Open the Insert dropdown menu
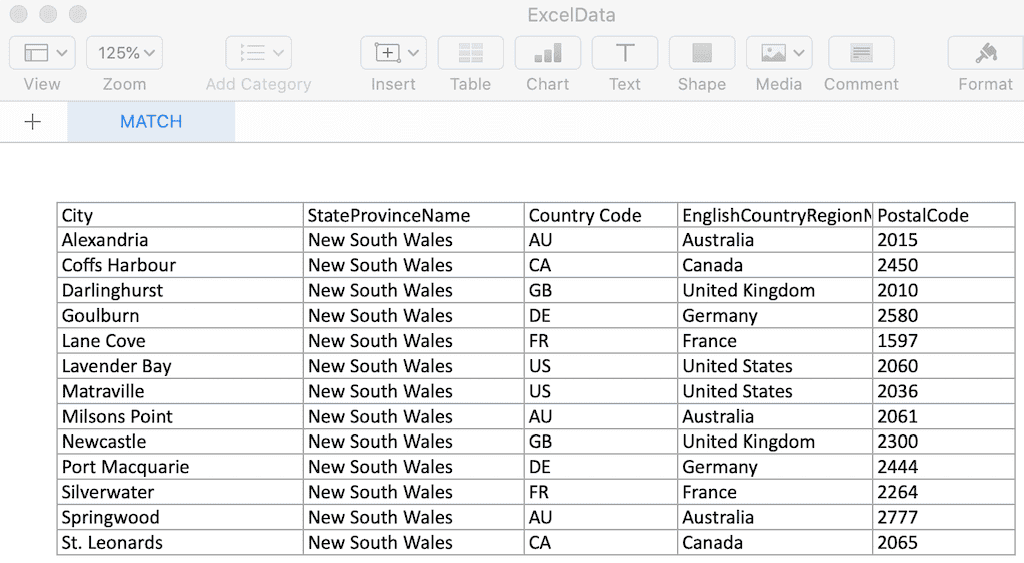Image resolution: width=1024 pixels, height=563 pixels. click(393, 53)
